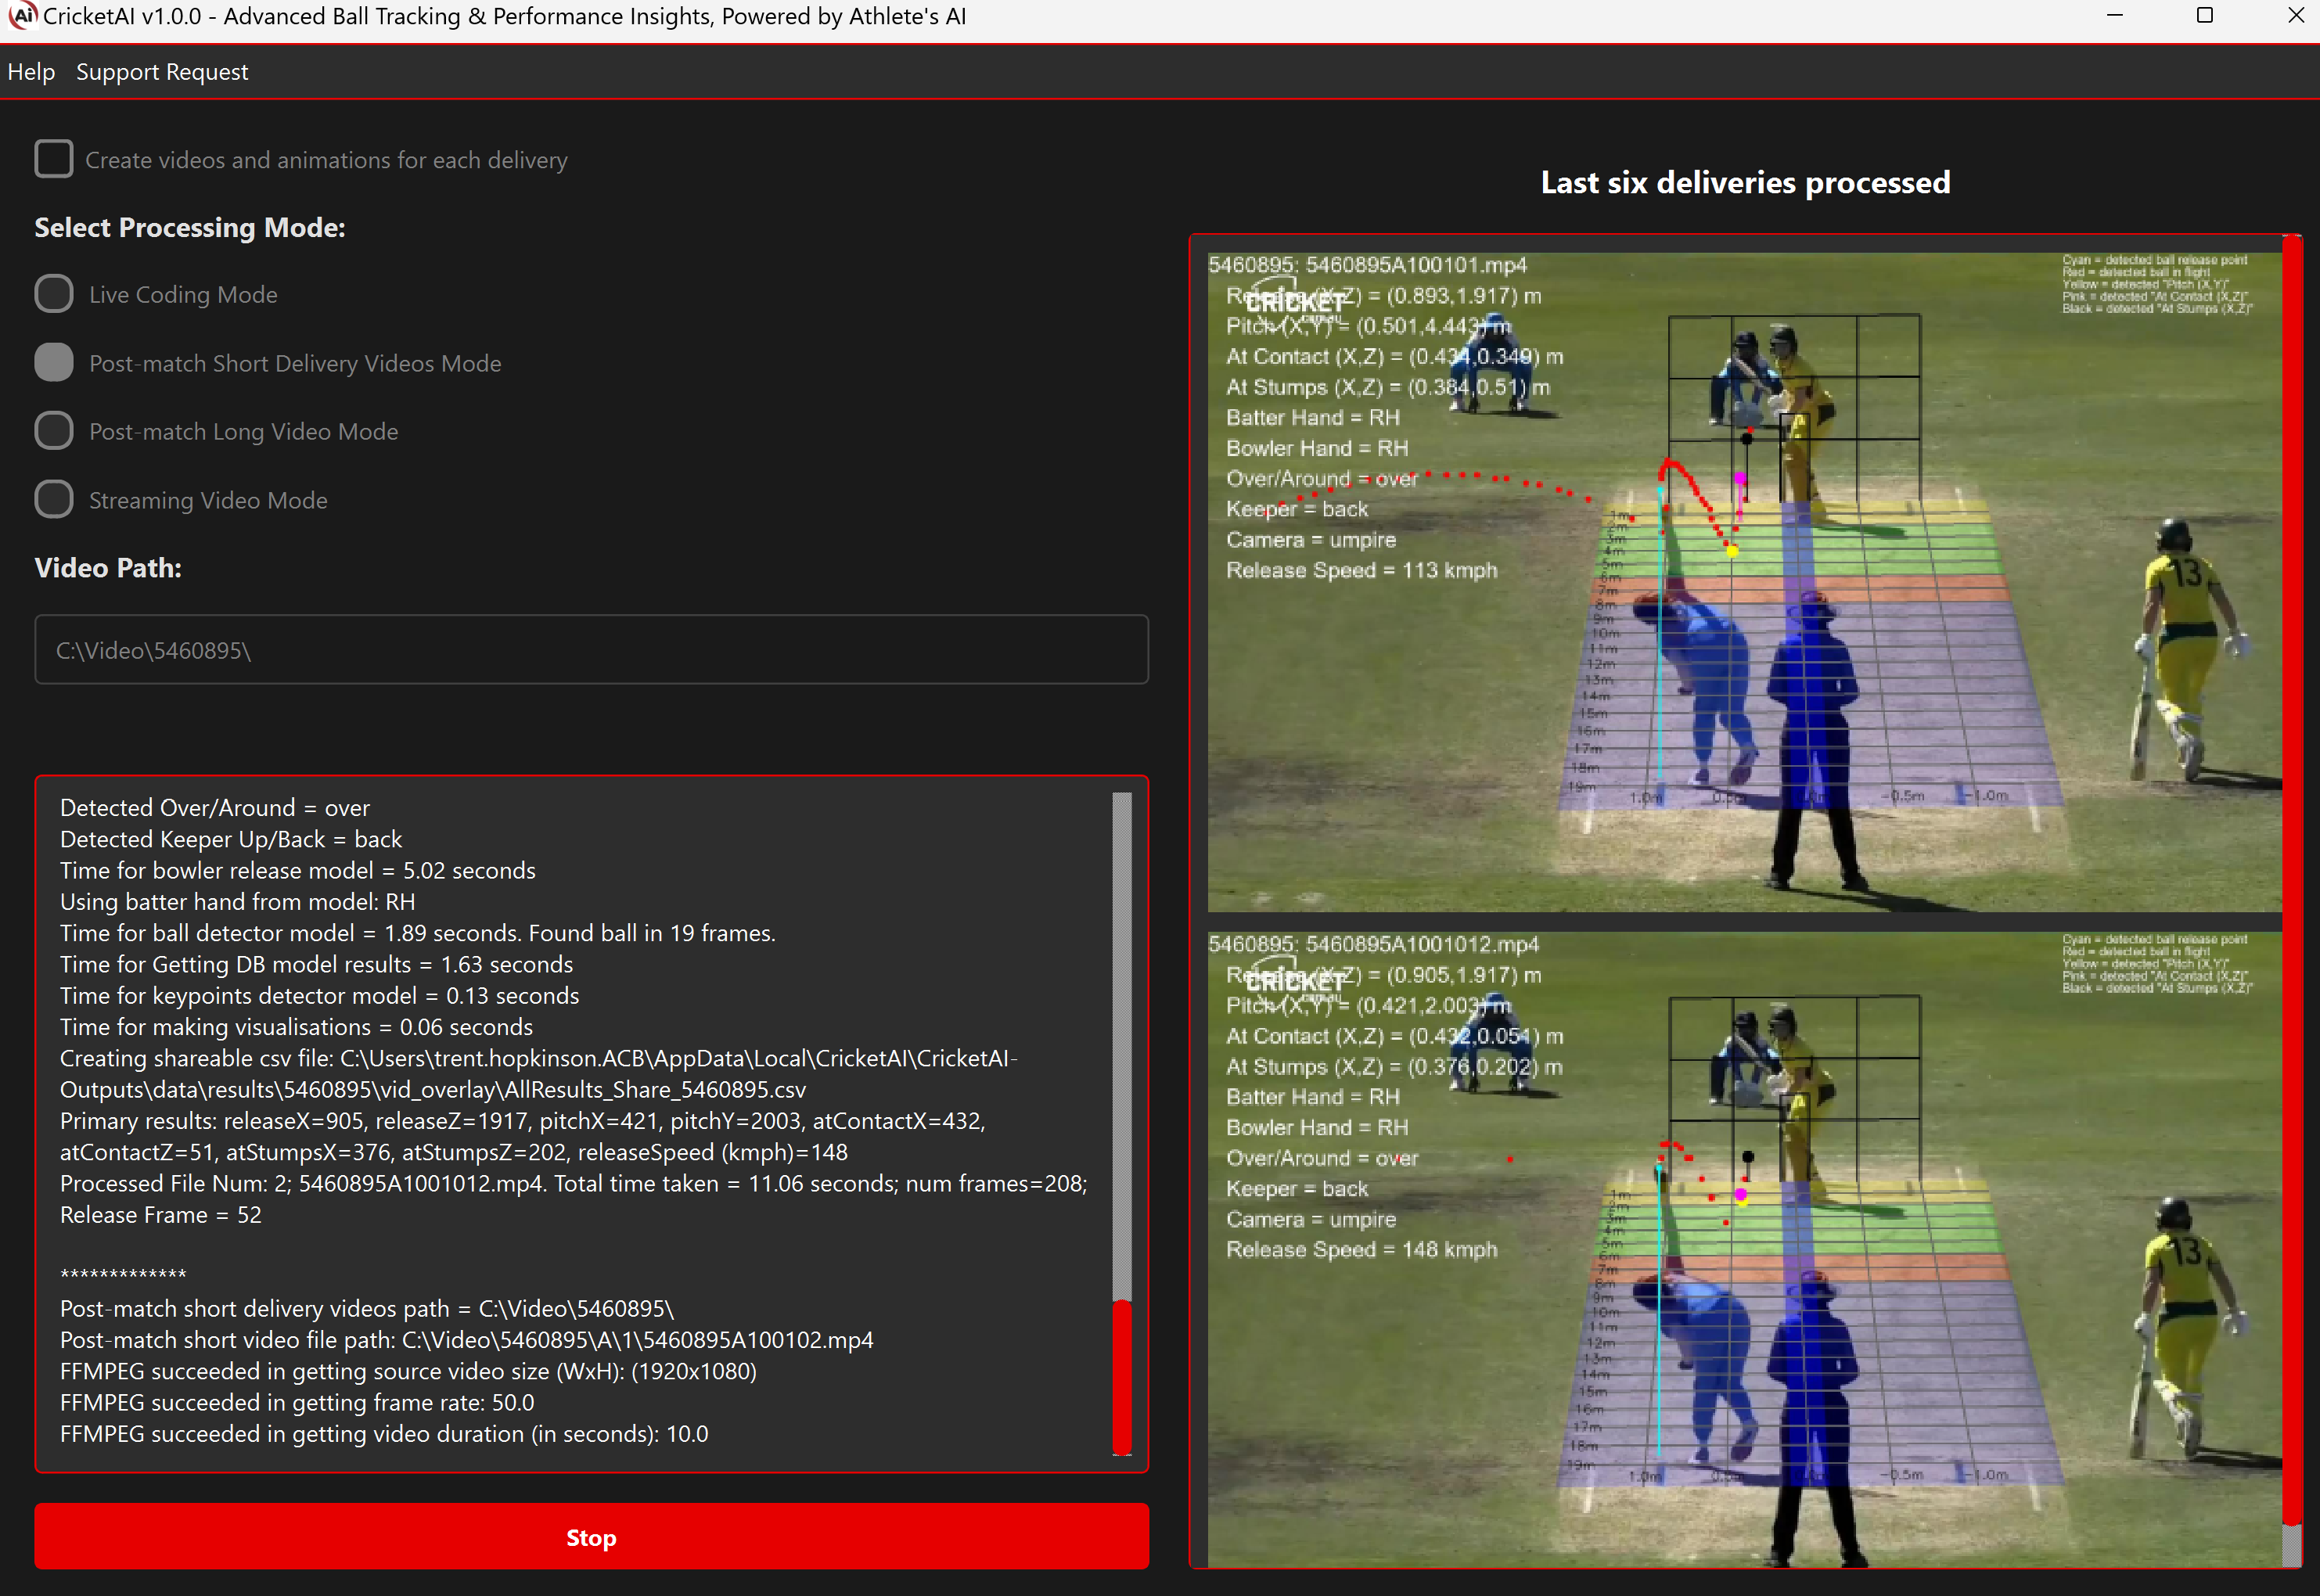Switch to Streaming Video Mode
The height and width of the screenshot is (1596, 2320).
click(54, 500)
